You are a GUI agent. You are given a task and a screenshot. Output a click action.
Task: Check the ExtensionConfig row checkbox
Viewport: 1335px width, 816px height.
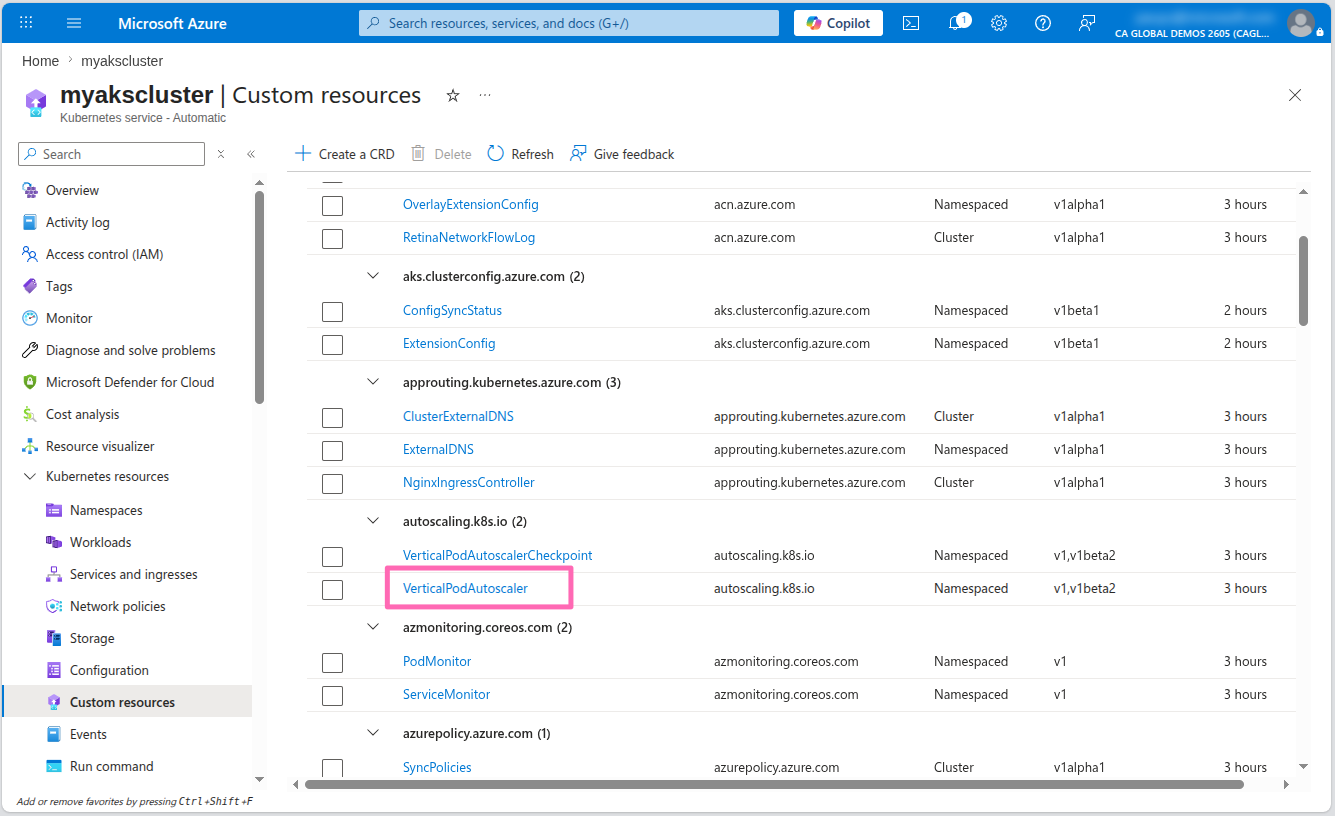coord(332,344)
